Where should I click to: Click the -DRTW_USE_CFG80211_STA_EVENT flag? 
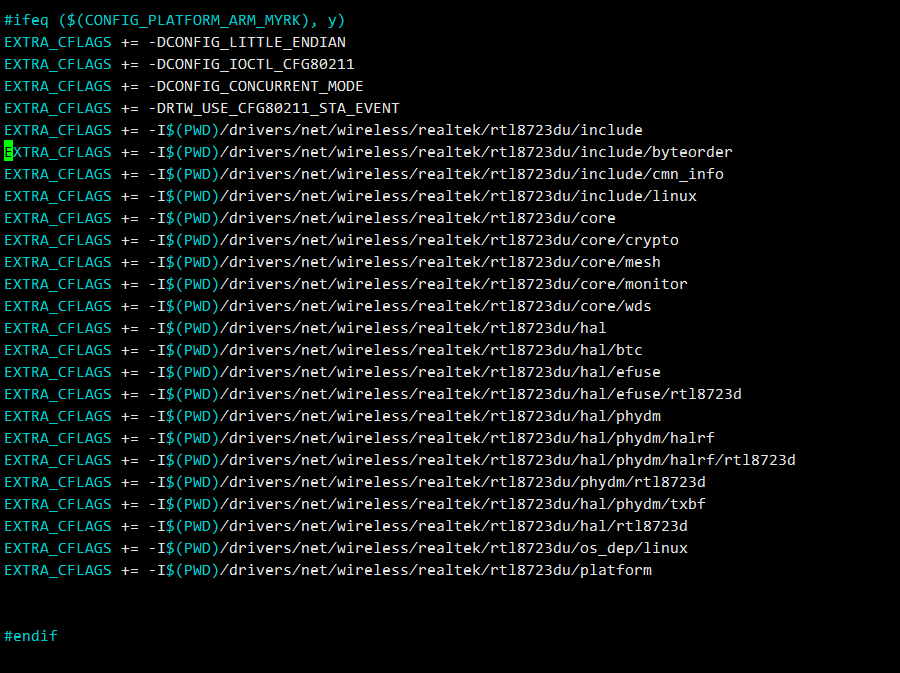pos(274,108)
